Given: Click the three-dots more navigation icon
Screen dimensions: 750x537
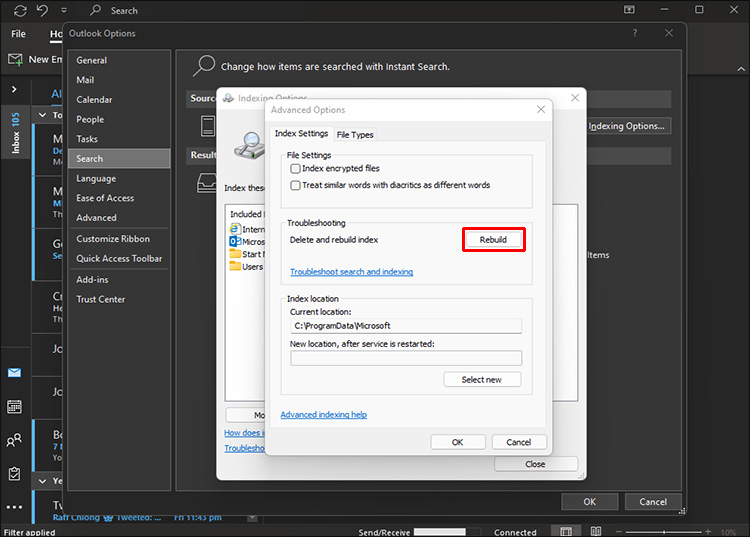Looking at the screenshot, I should point(14,507).
